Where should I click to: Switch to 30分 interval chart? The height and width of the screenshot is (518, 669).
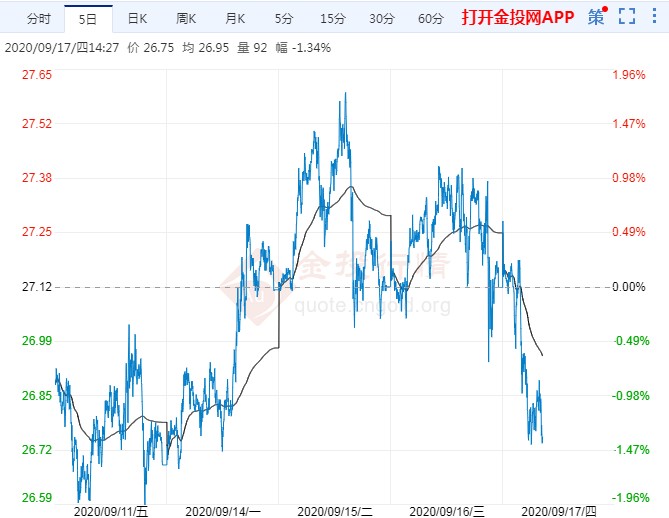[381, 18]
